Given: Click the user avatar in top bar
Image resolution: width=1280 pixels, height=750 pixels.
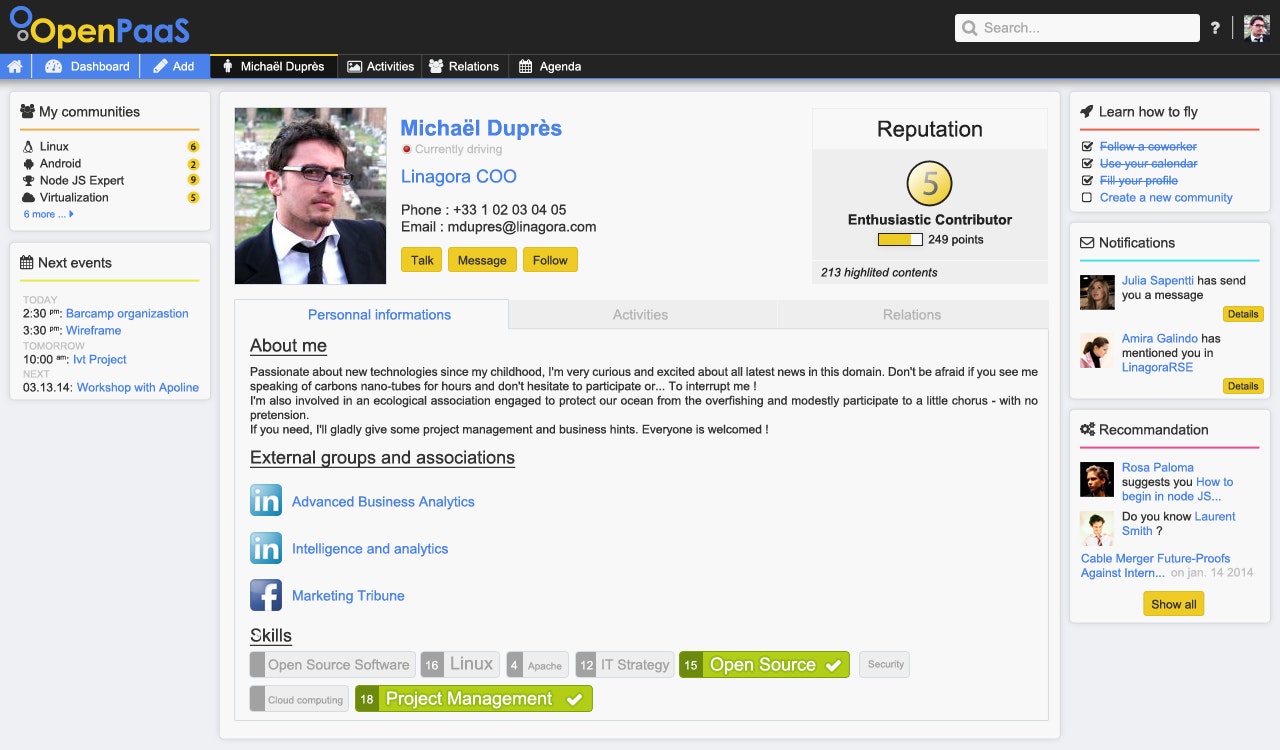Looking at the screenshot, I should point(1256,28).
